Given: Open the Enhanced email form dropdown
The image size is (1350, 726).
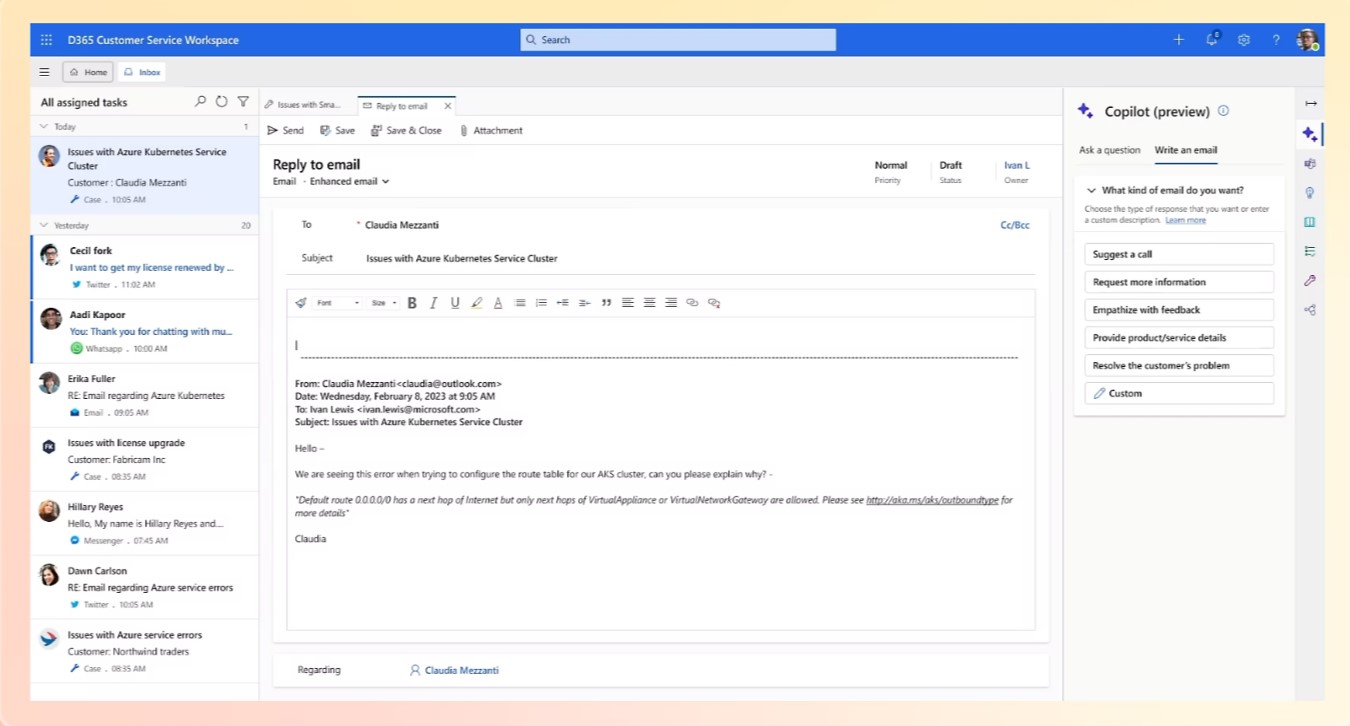Looking at the screenshot, I should point(349,182).
